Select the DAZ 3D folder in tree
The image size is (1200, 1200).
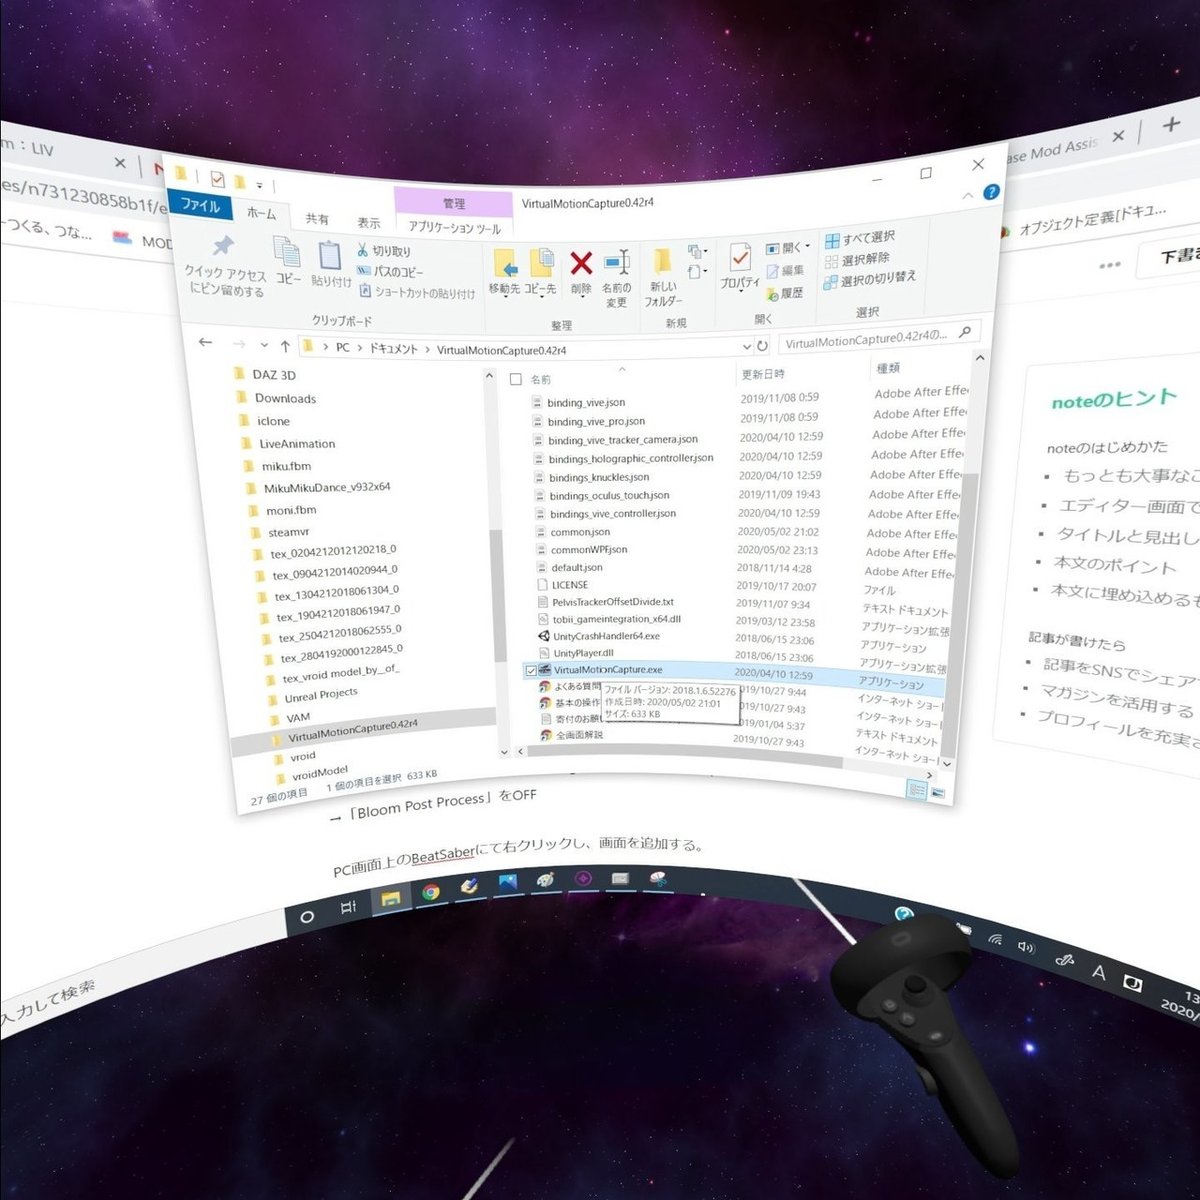pyautogui.click(x=274, y=375)
